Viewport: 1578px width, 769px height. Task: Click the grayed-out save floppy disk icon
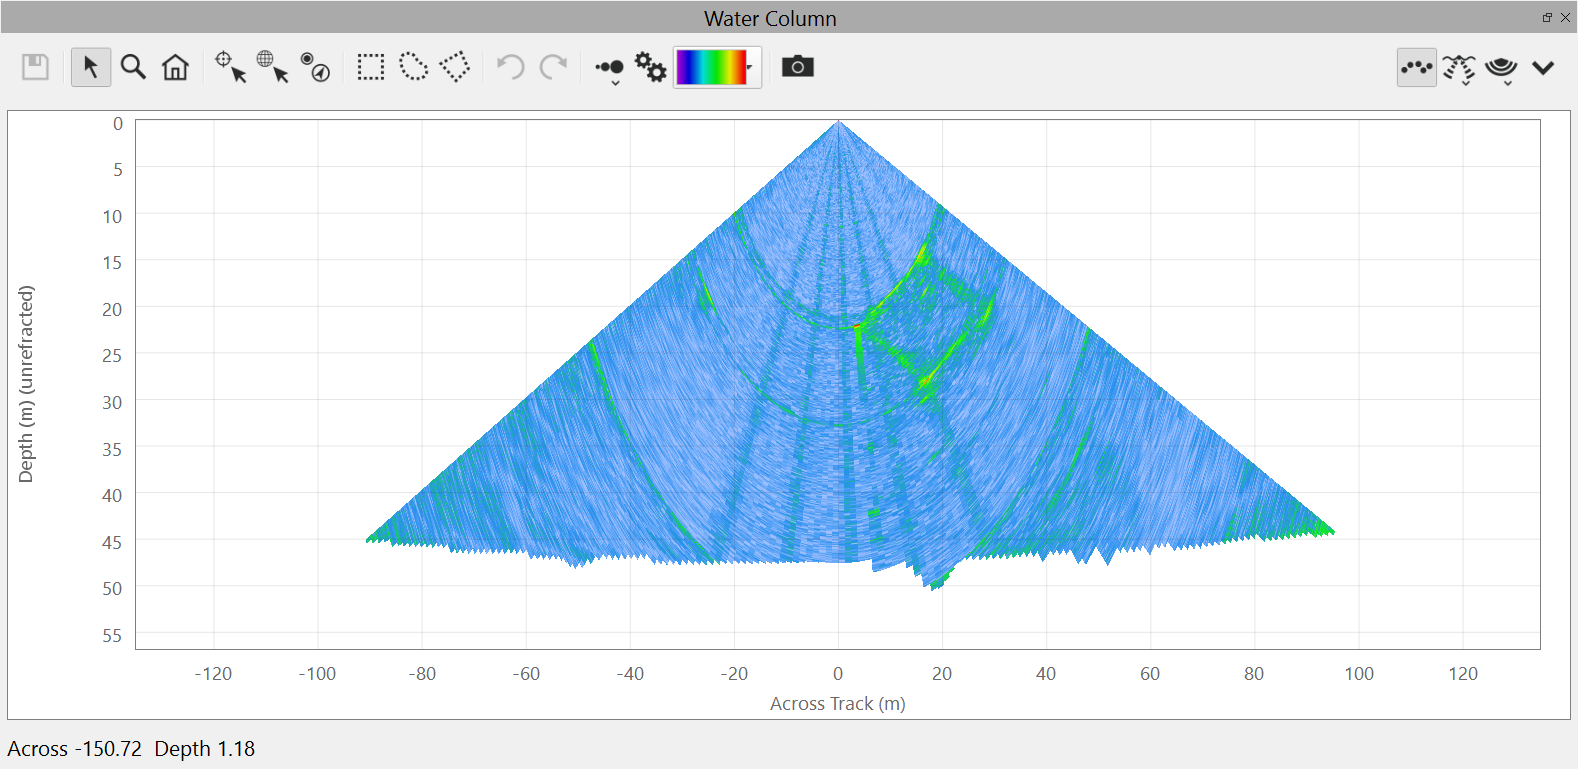(36, 67)
